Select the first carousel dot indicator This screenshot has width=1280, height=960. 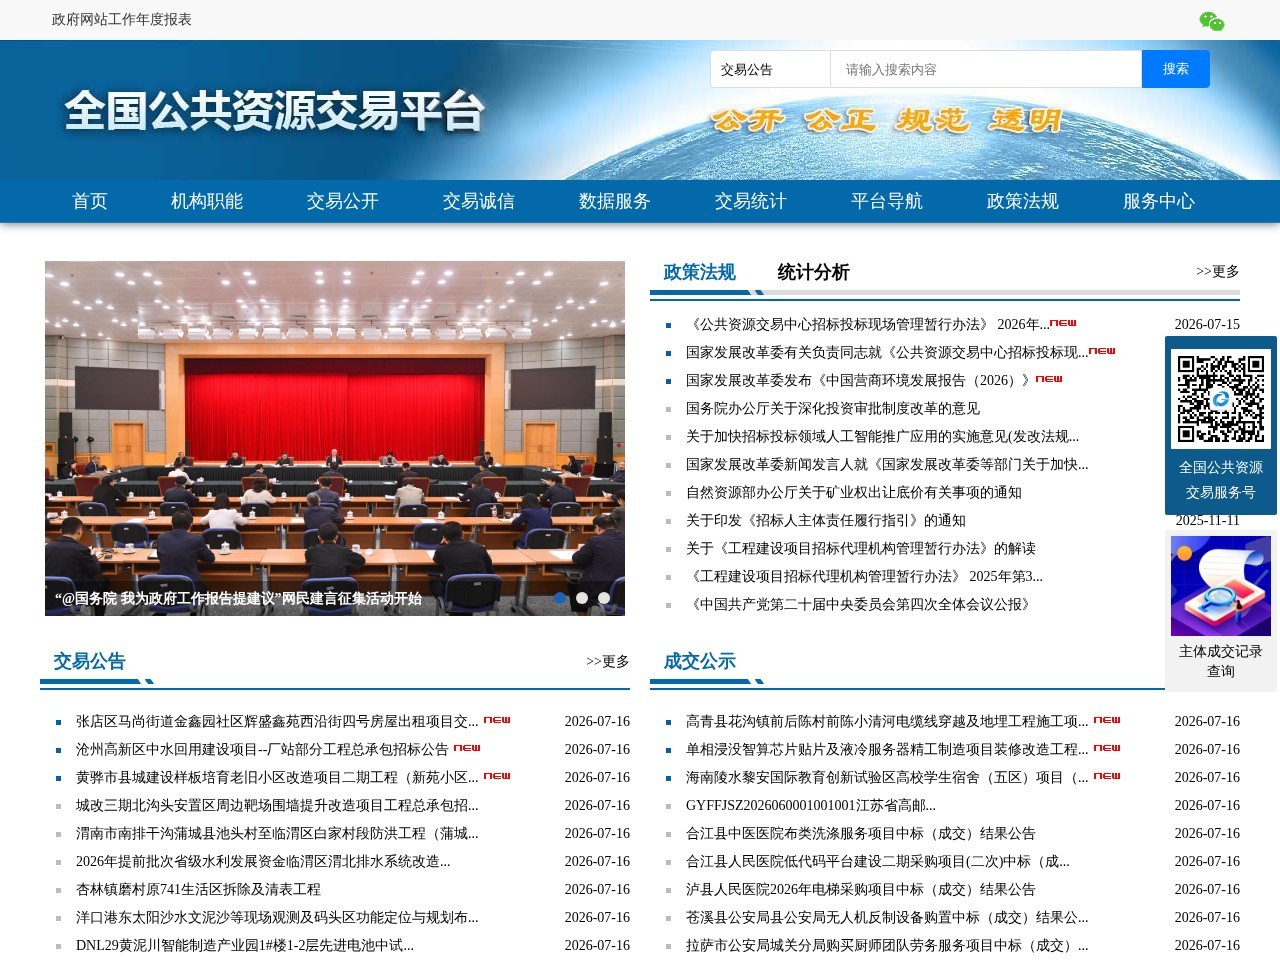coord(560,598)
